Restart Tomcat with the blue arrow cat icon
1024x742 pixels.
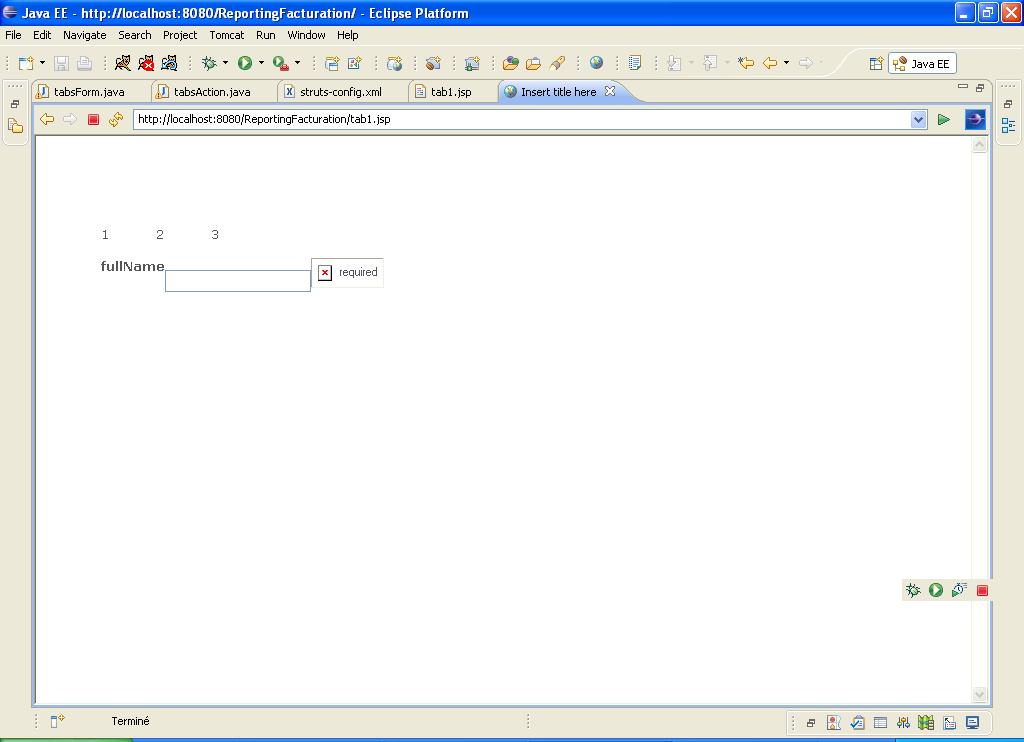coord(169,63)
